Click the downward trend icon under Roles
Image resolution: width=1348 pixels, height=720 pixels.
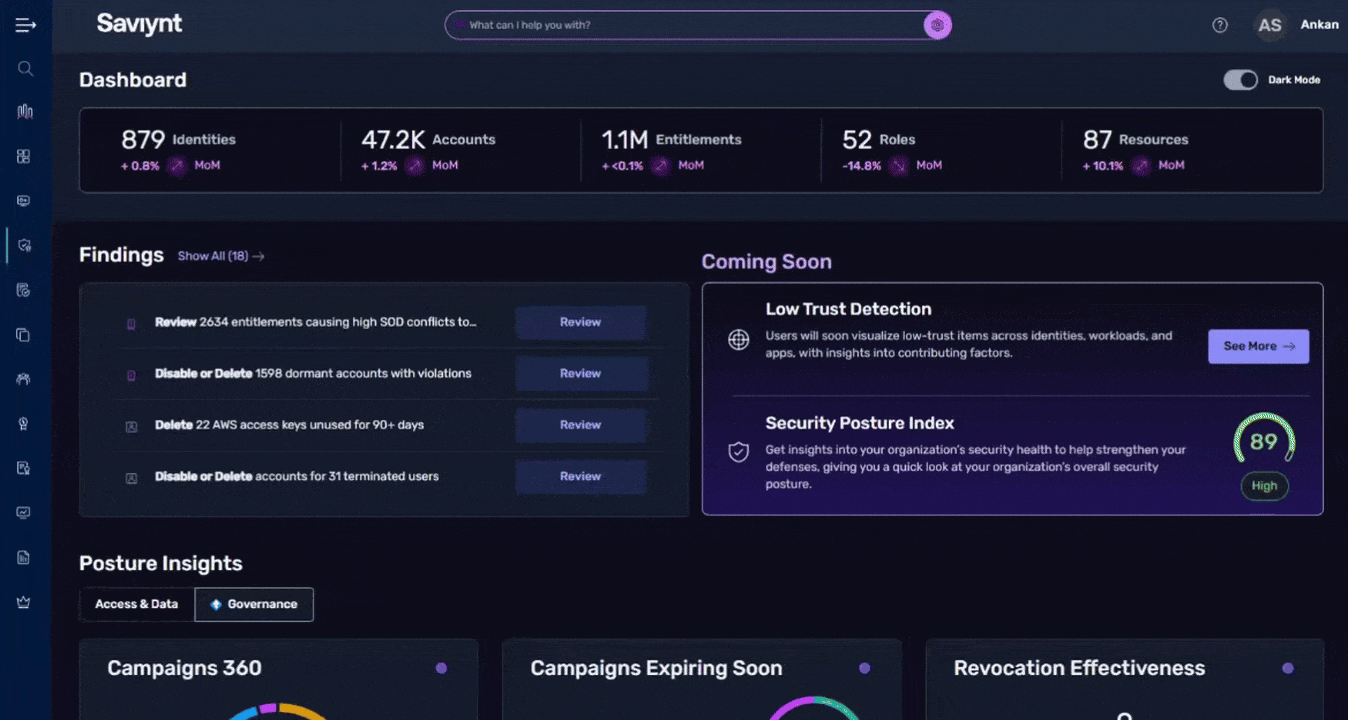(899, 166)
